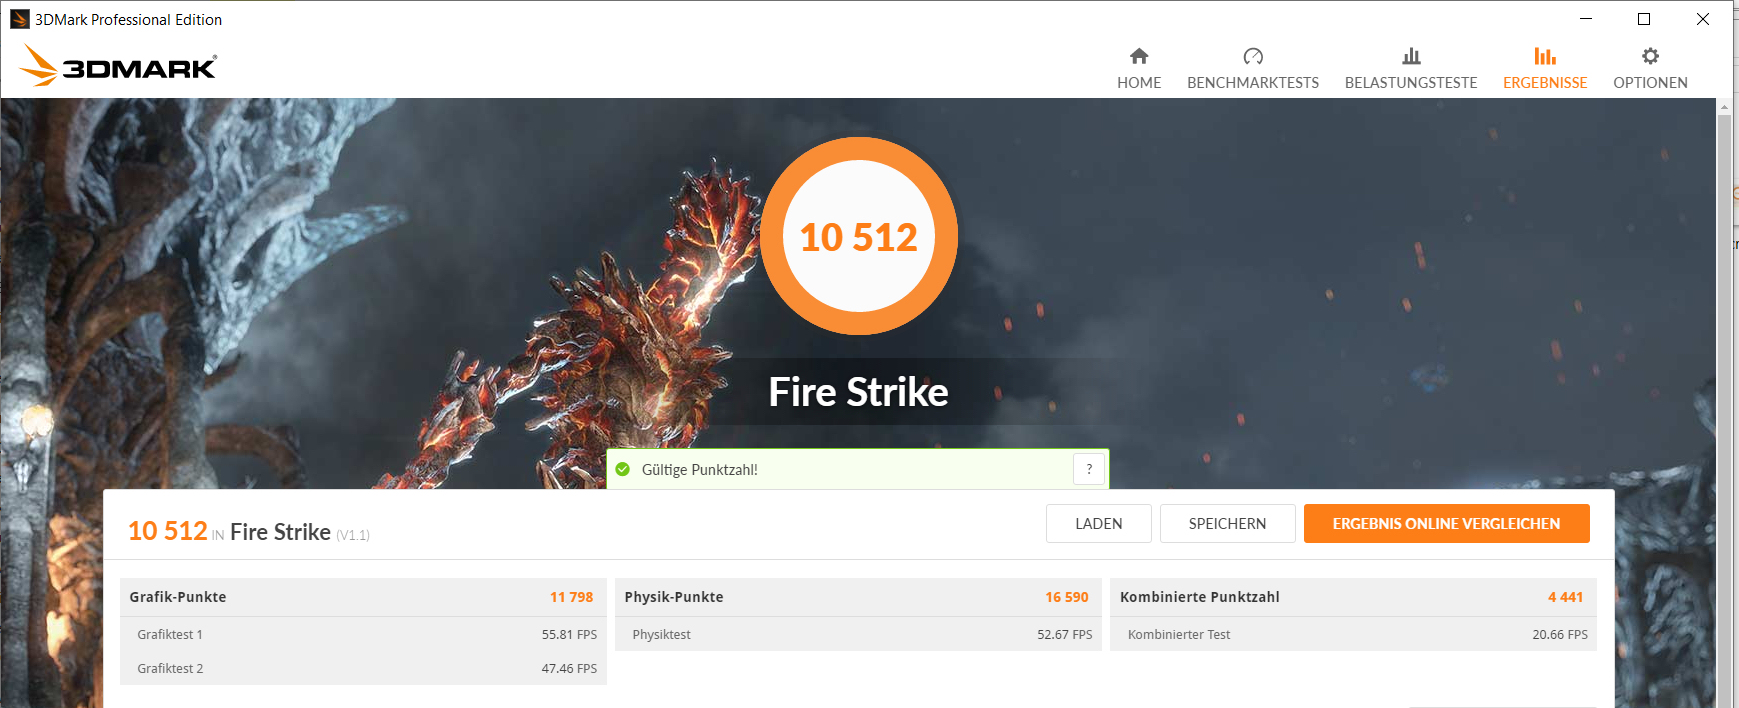The image size is (1739, 708).
Task: Click the 55.81 FPS value
Action: (569, 634)
